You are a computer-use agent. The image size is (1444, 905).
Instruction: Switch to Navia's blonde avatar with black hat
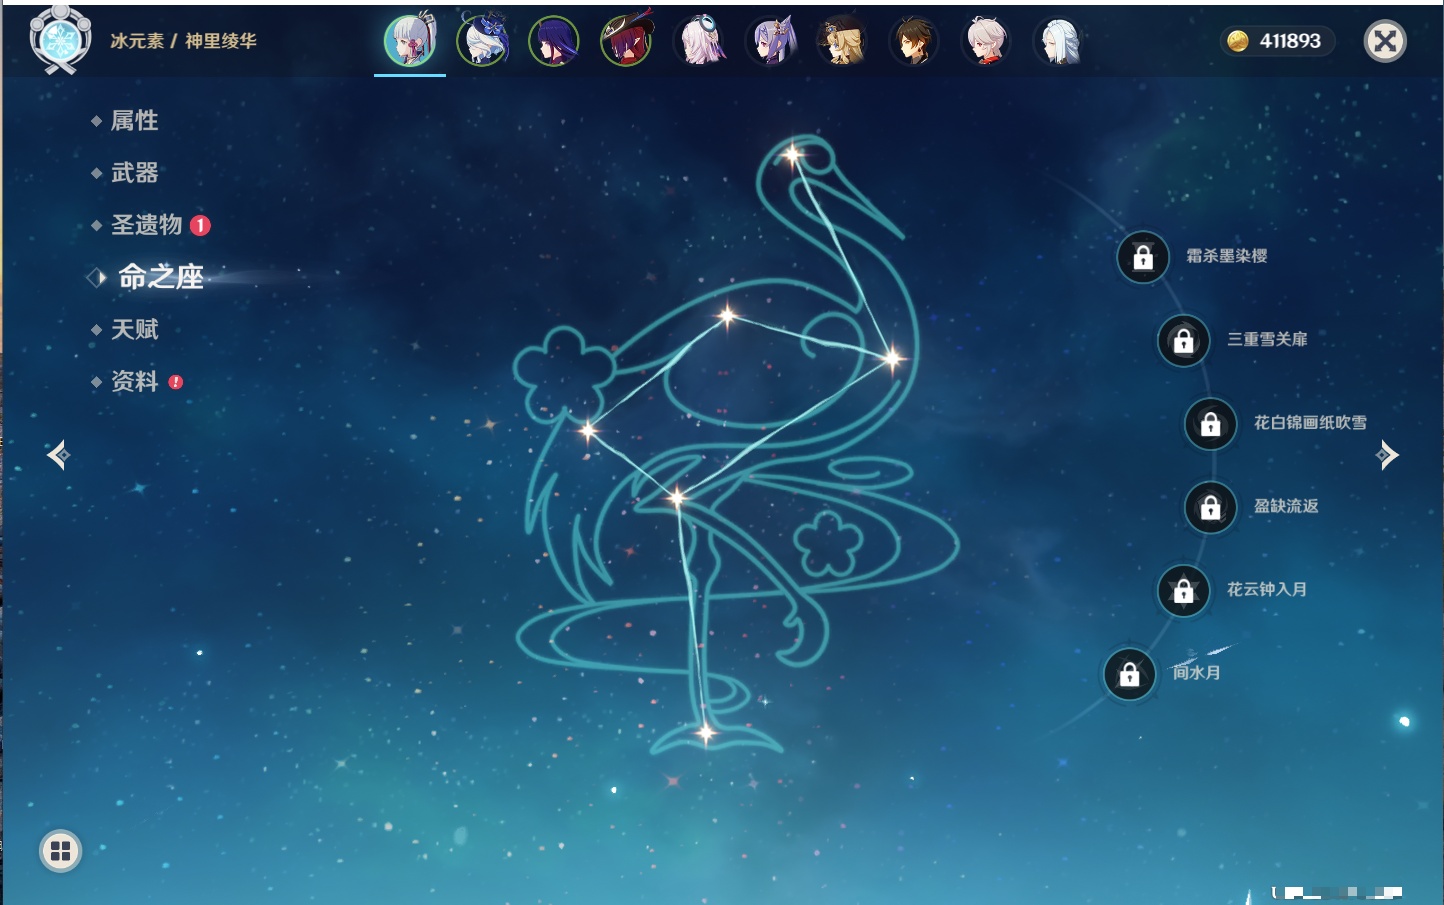pos(842,41)
